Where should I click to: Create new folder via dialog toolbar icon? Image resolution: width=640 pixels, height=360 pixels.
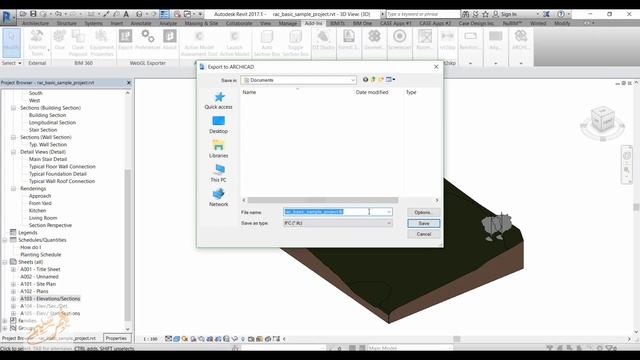coord(381,80)
